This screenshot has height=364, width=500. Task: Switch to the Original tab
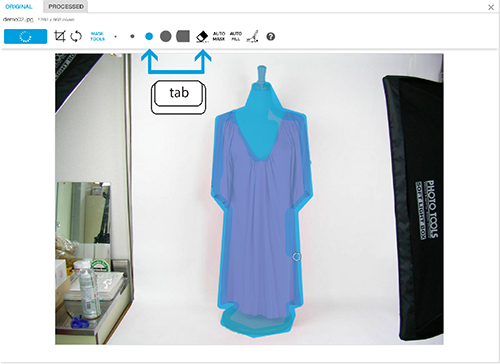[x=19, y=7]
